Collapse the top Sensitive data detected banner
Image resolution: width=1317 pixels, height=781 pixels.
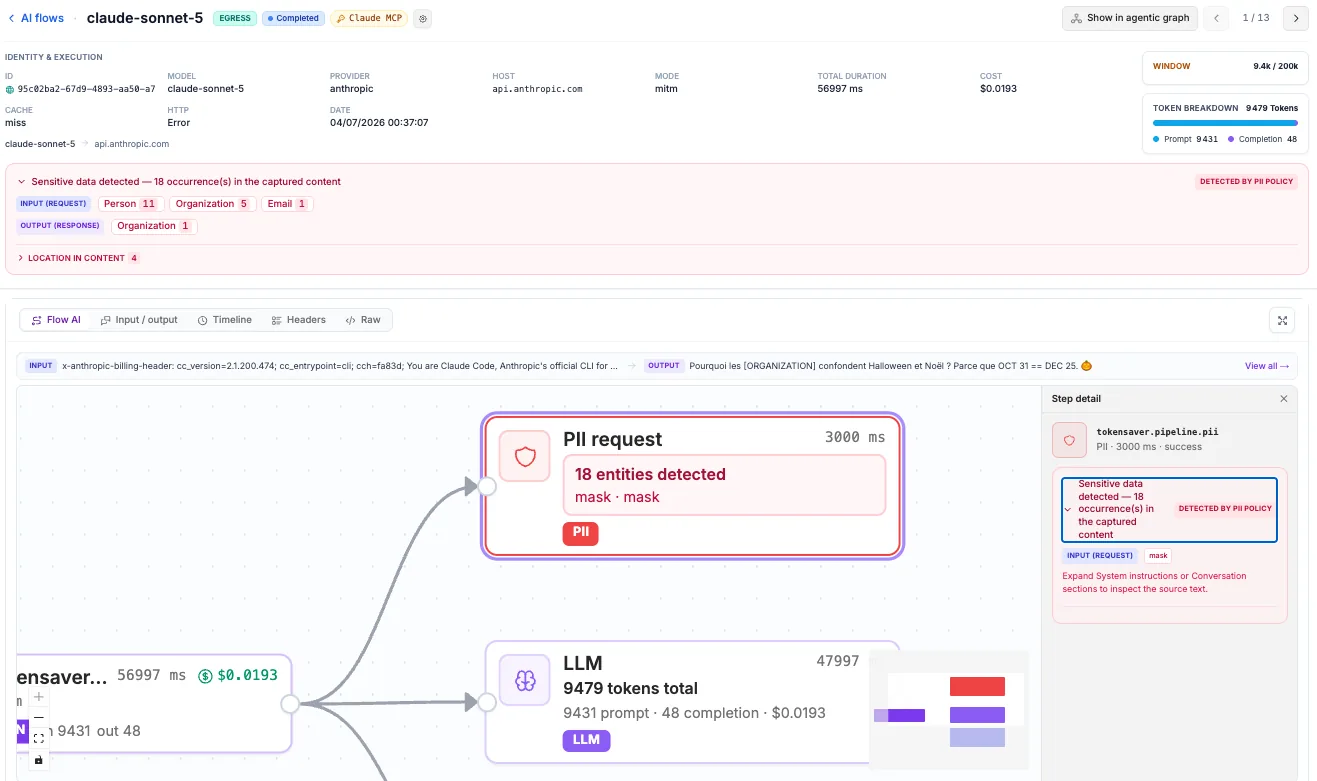coord(22,182)
